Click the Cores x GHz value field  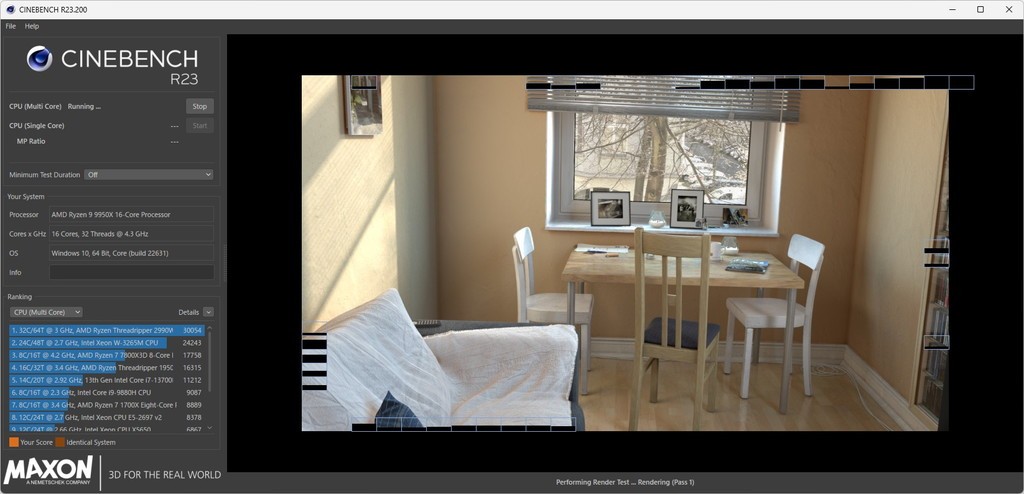131,234
